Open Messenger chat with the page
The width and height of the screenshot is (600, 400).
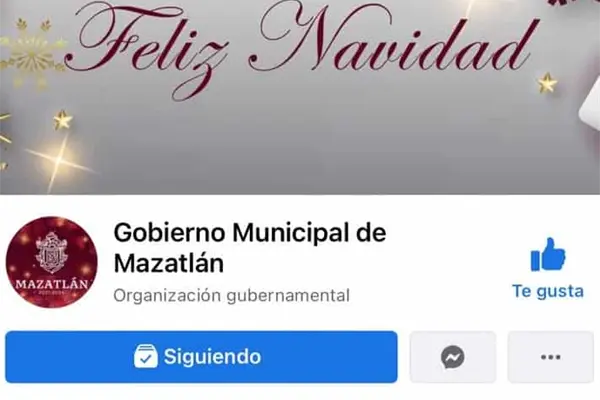453,357
